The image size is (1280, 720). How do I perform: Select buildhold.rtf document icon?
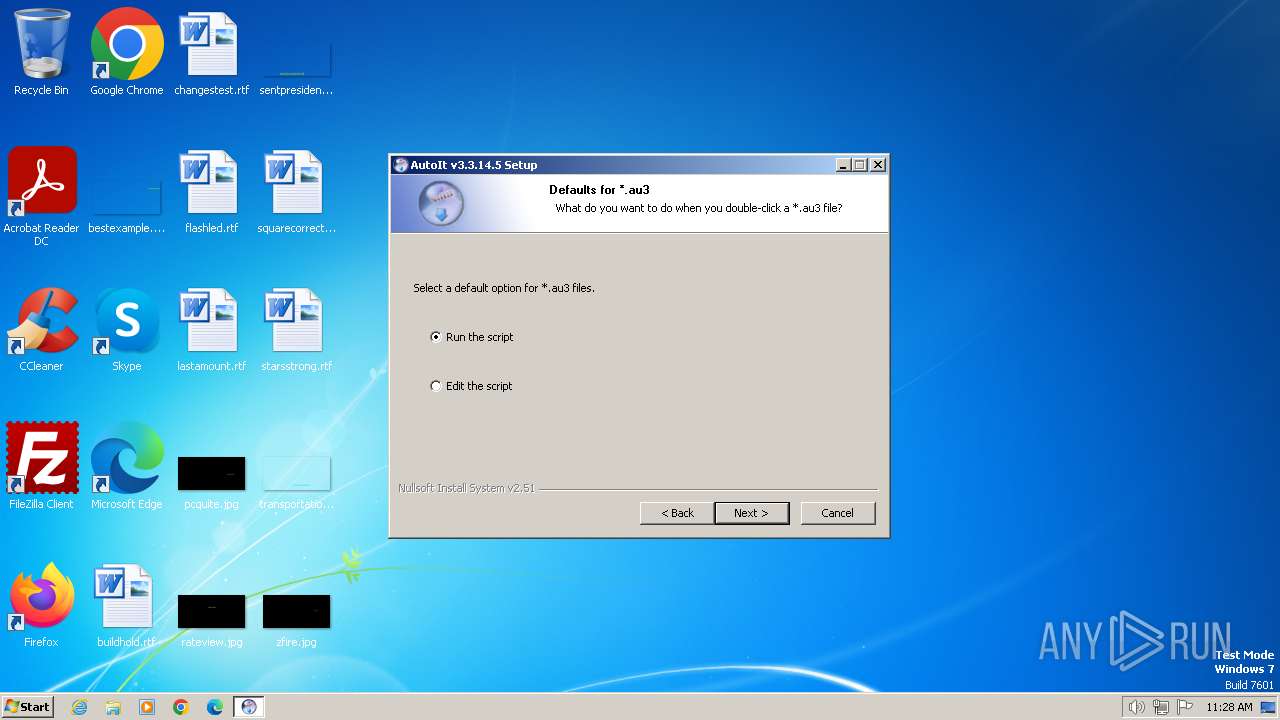click(x=127, y=605)
